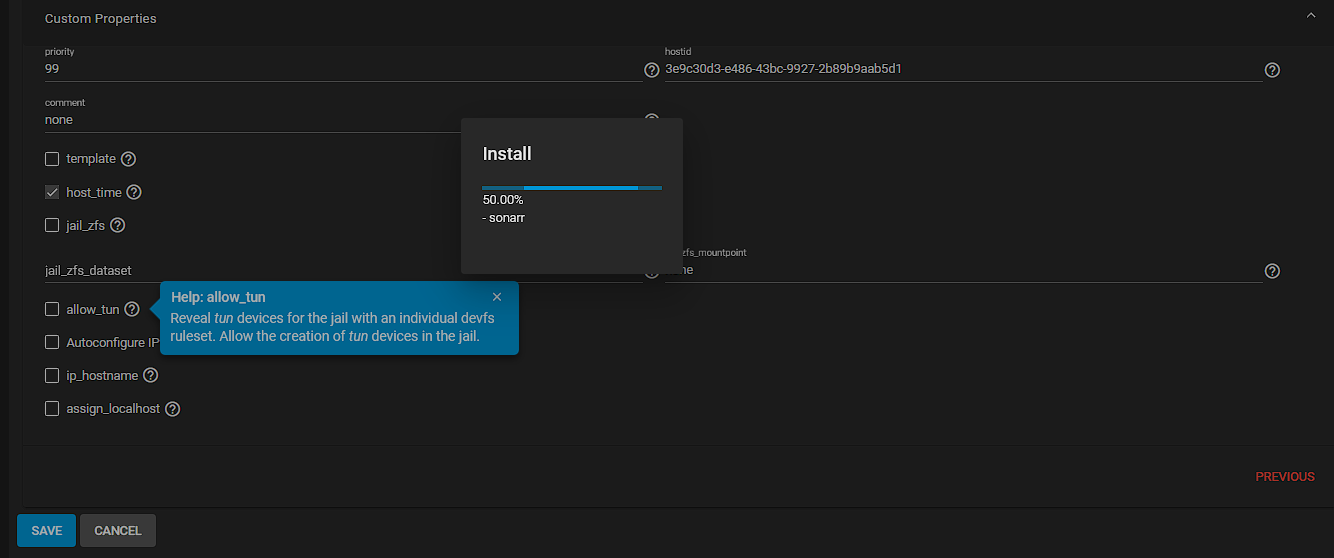Enable the jail_zfs checkbox
Image resolution: width=1334 pixels, height=558 pixels.
click(52, 226)
